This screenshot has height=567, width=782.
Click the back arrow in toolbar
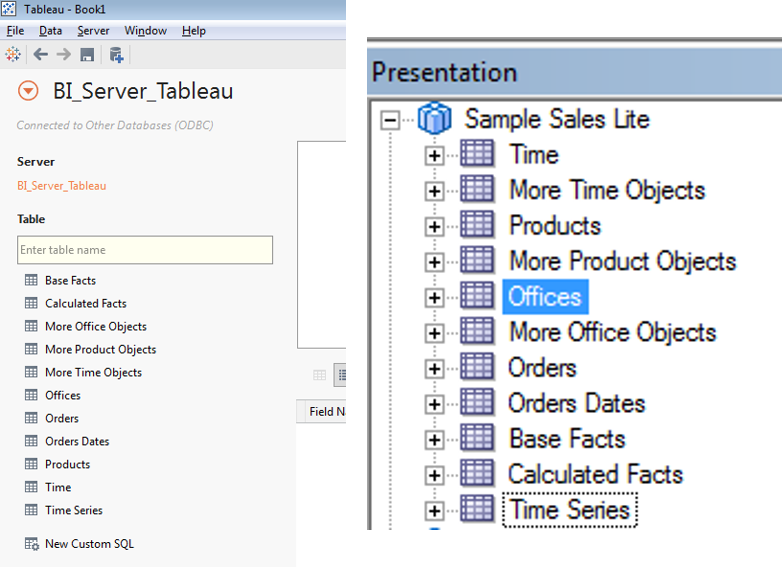pyautogui.click(x=40, y=54)
